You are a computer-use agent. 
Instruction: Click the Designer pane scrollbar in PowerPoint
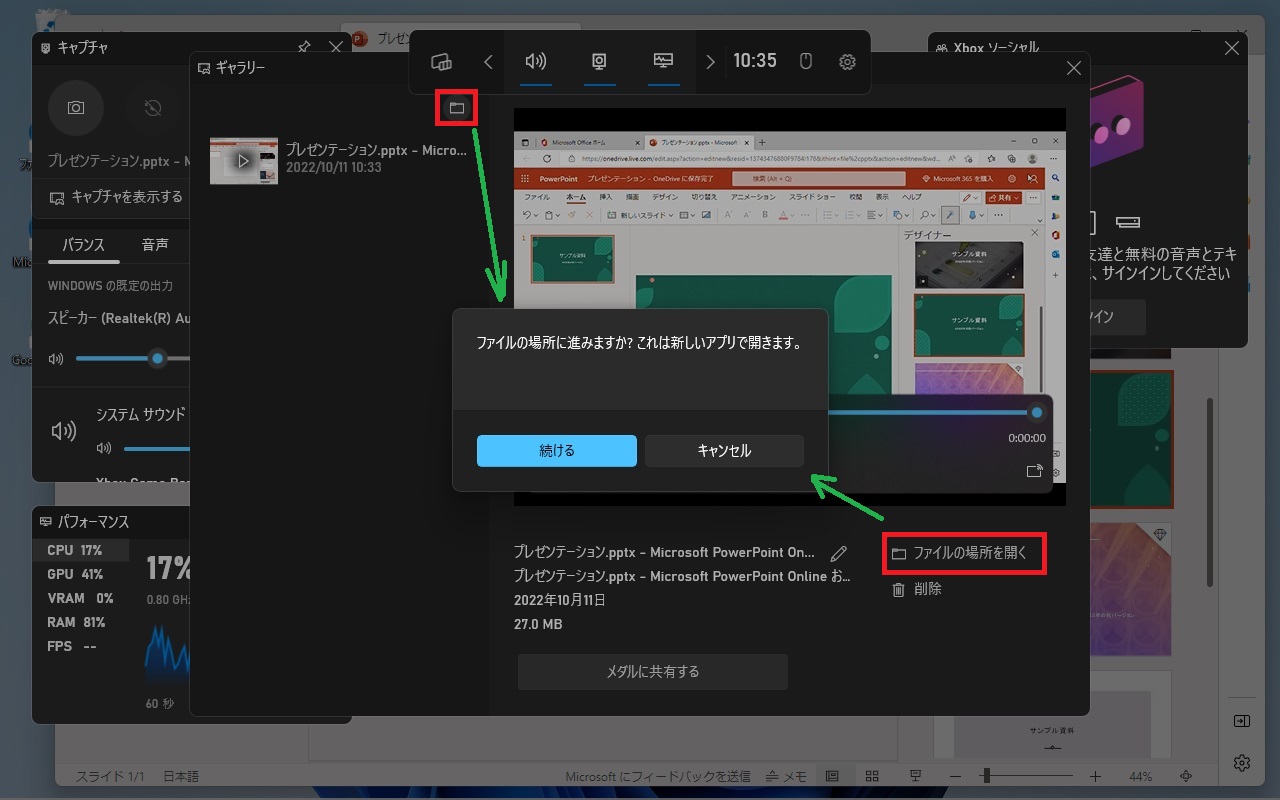(x=1209, y=492)
